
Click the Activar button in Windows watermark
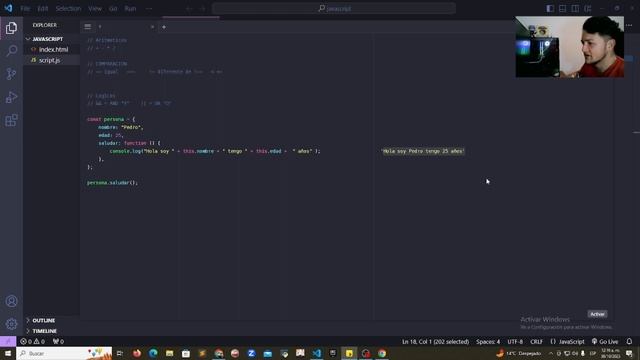597,314
